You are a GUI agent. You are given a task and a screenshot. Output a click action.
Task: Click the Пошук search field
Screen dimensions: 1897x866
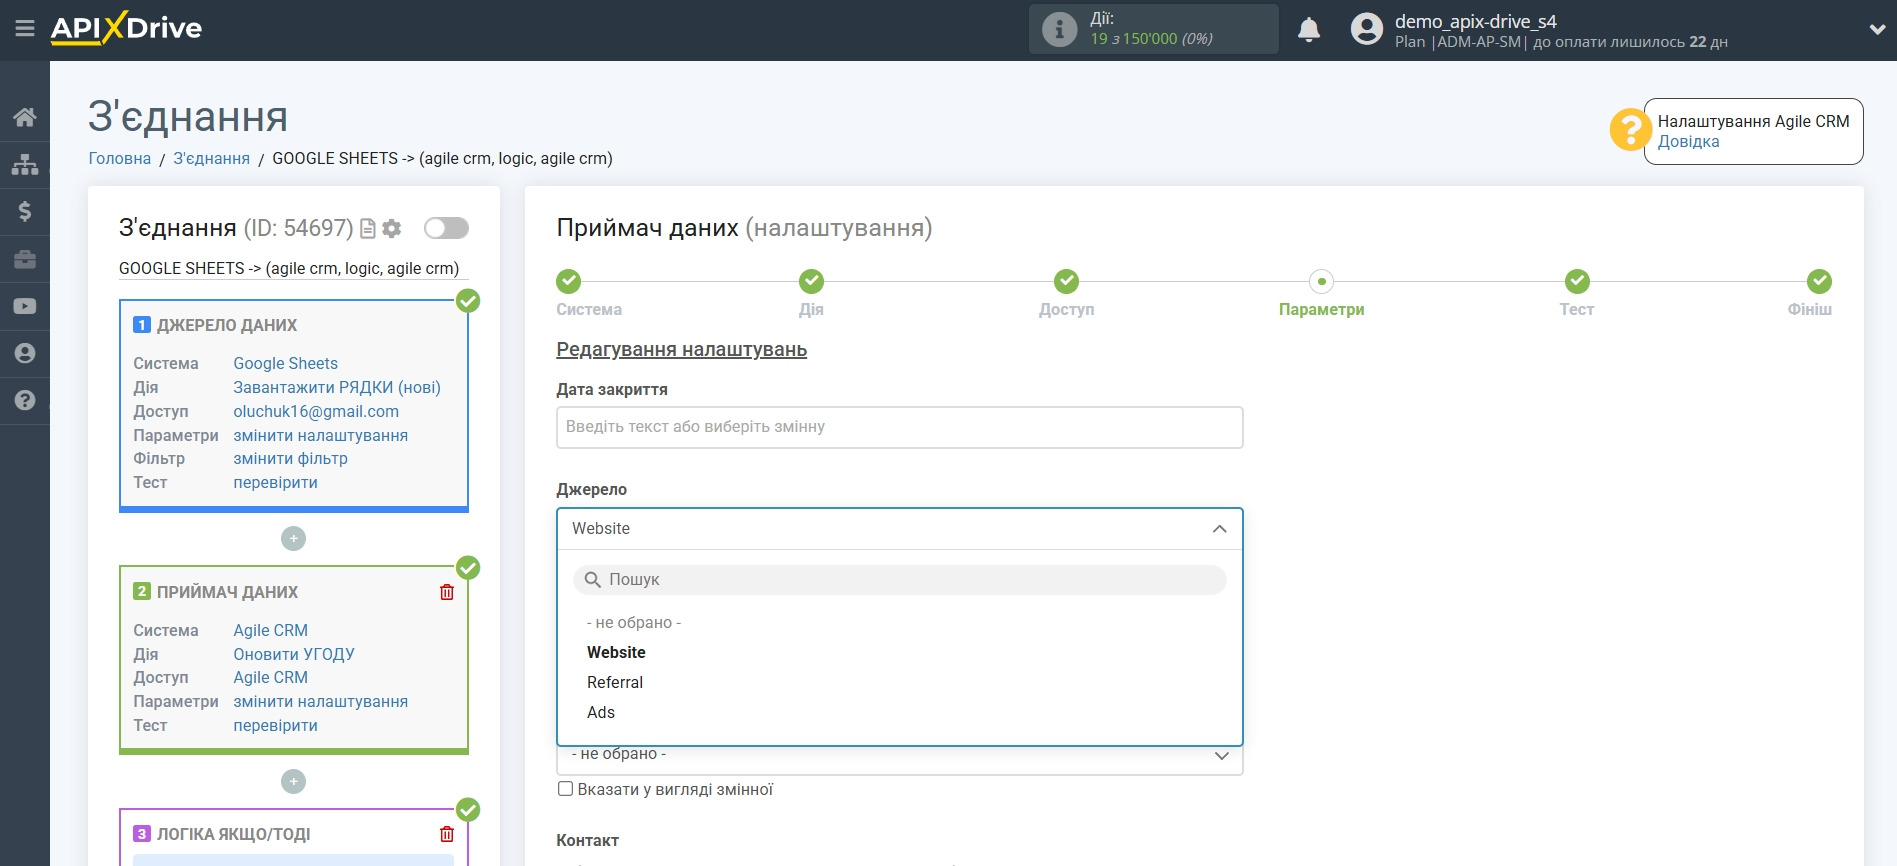click(x=899, y=580)
